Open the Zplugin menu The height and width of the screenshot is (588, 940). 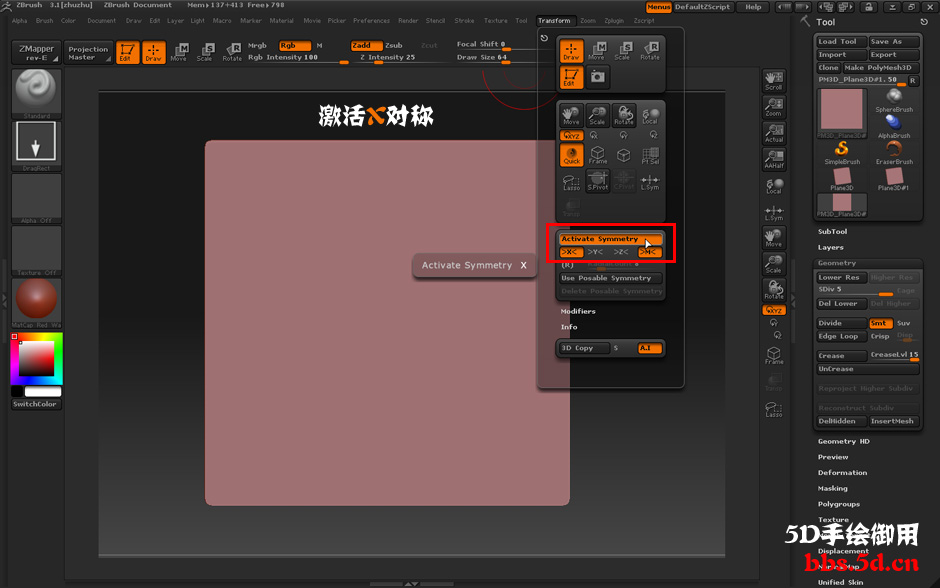[614, 20]
